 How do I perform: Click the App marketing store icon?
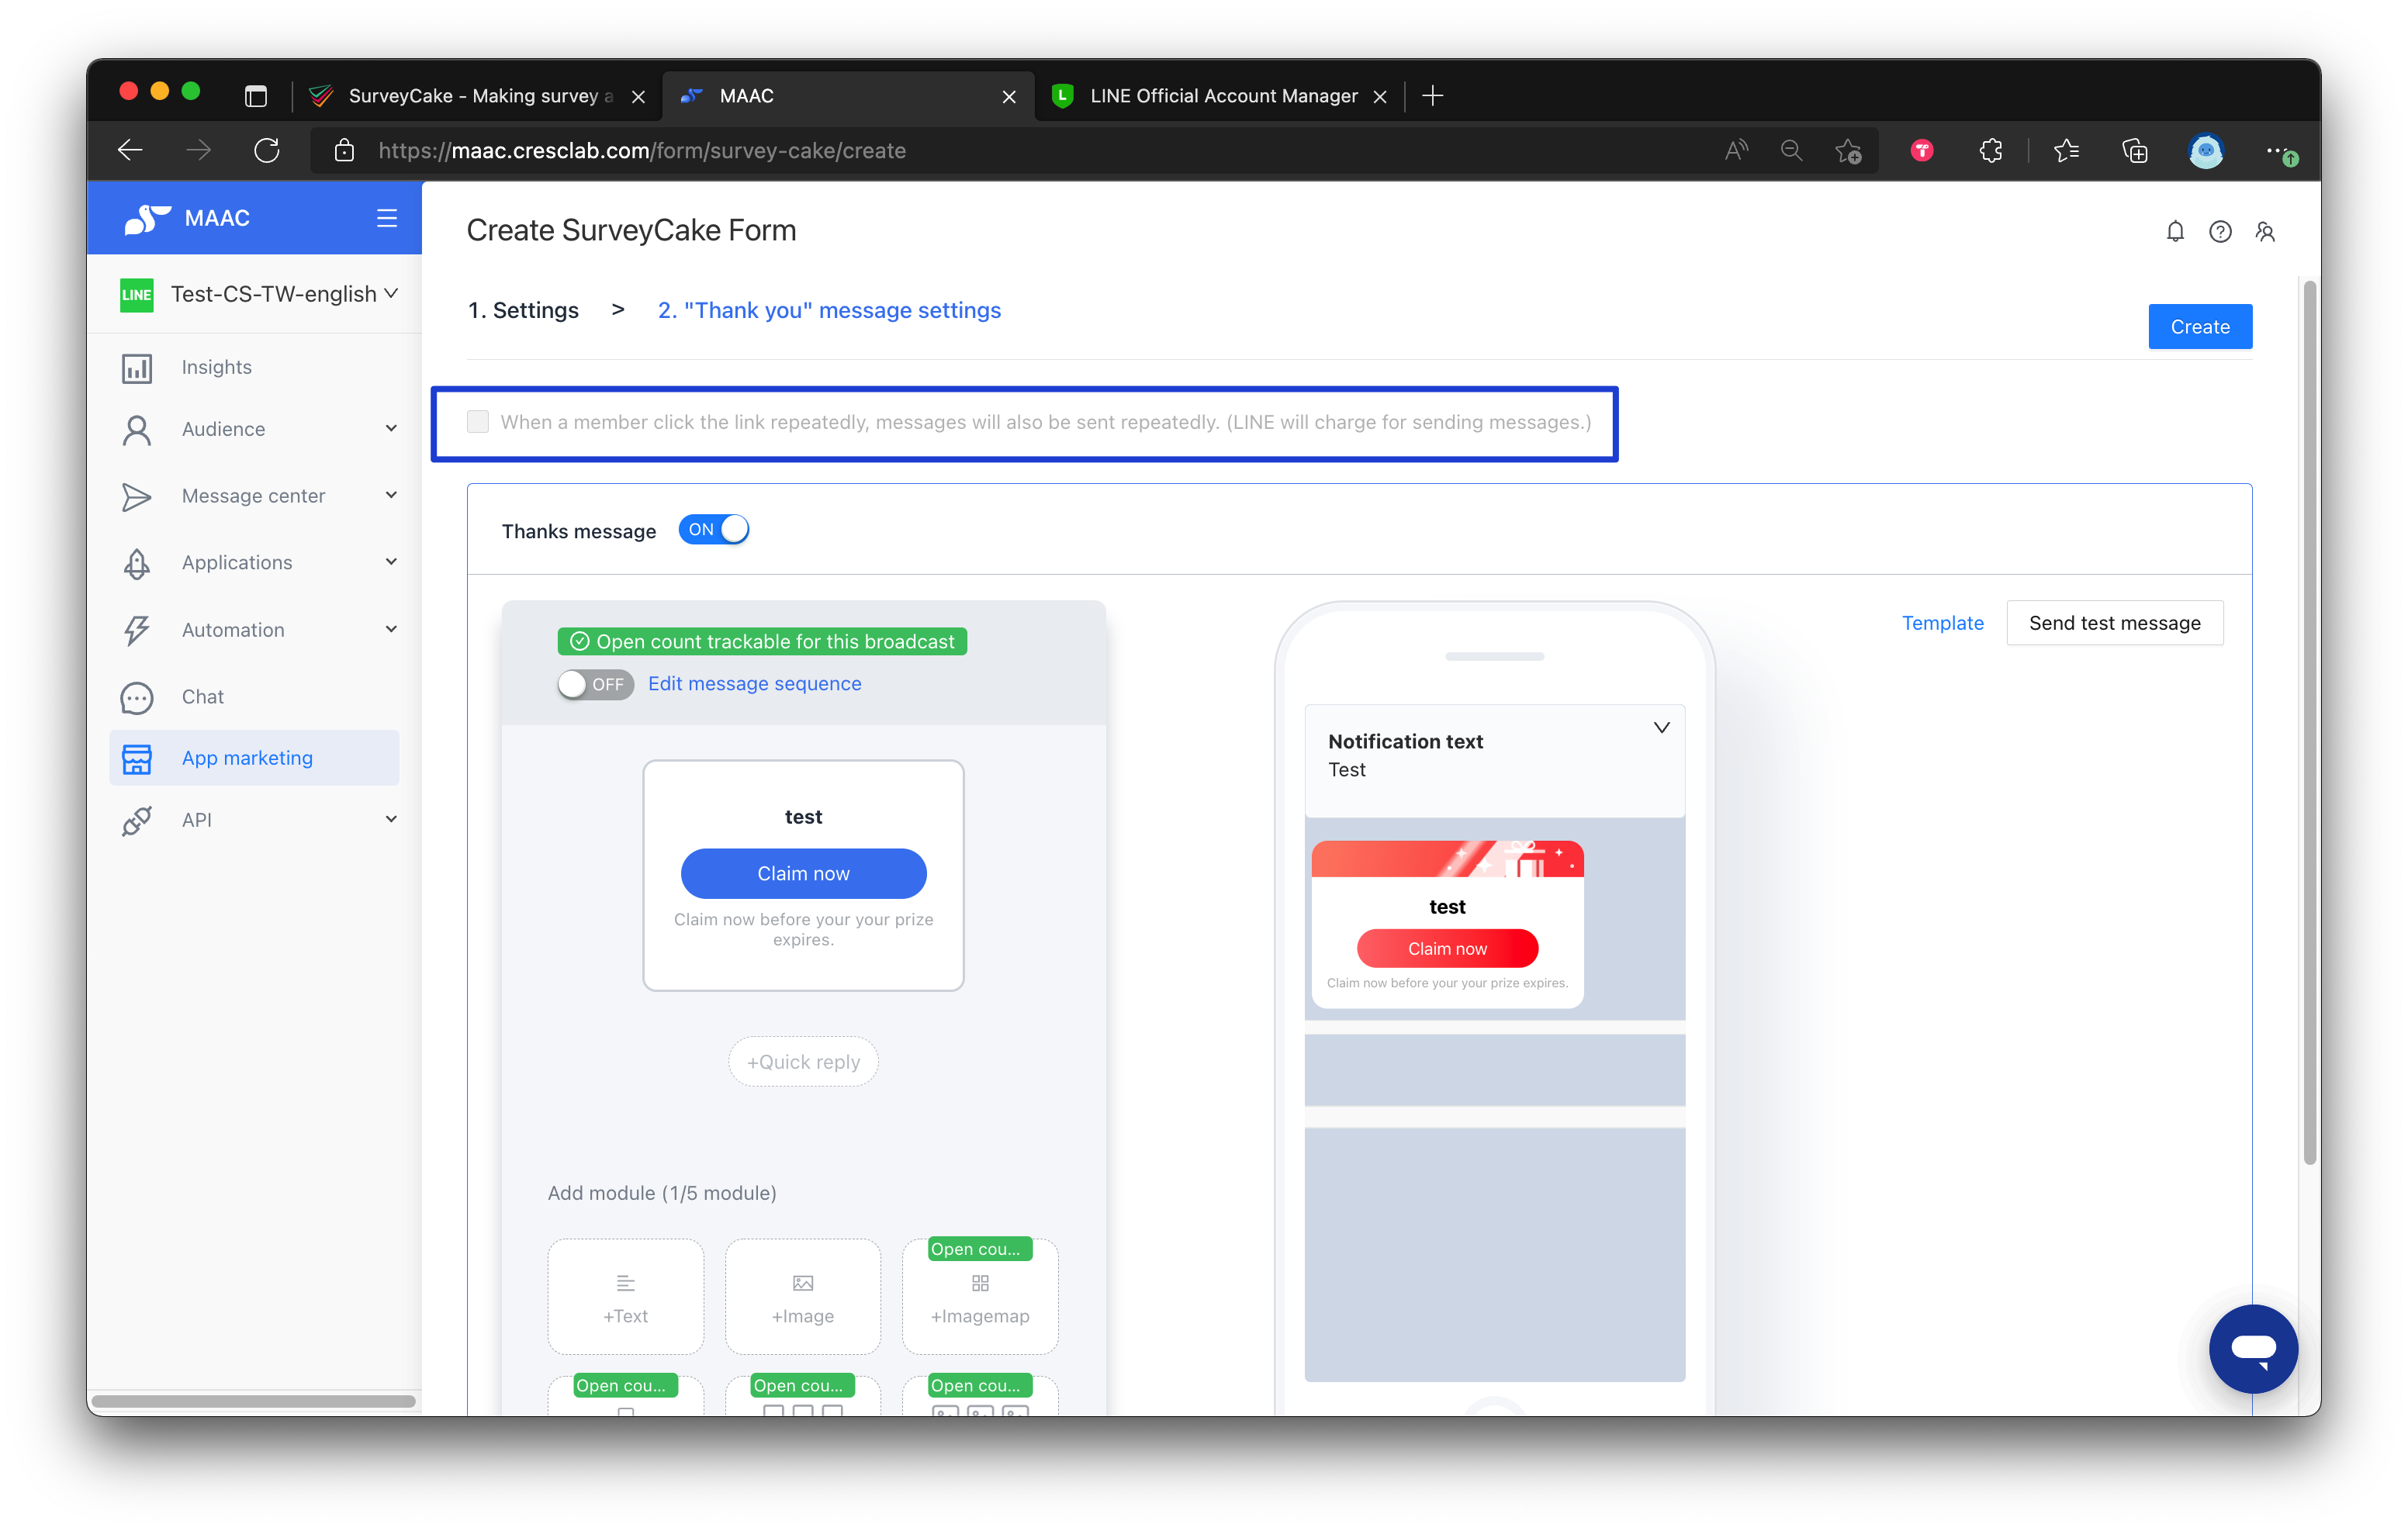[137, 759]
